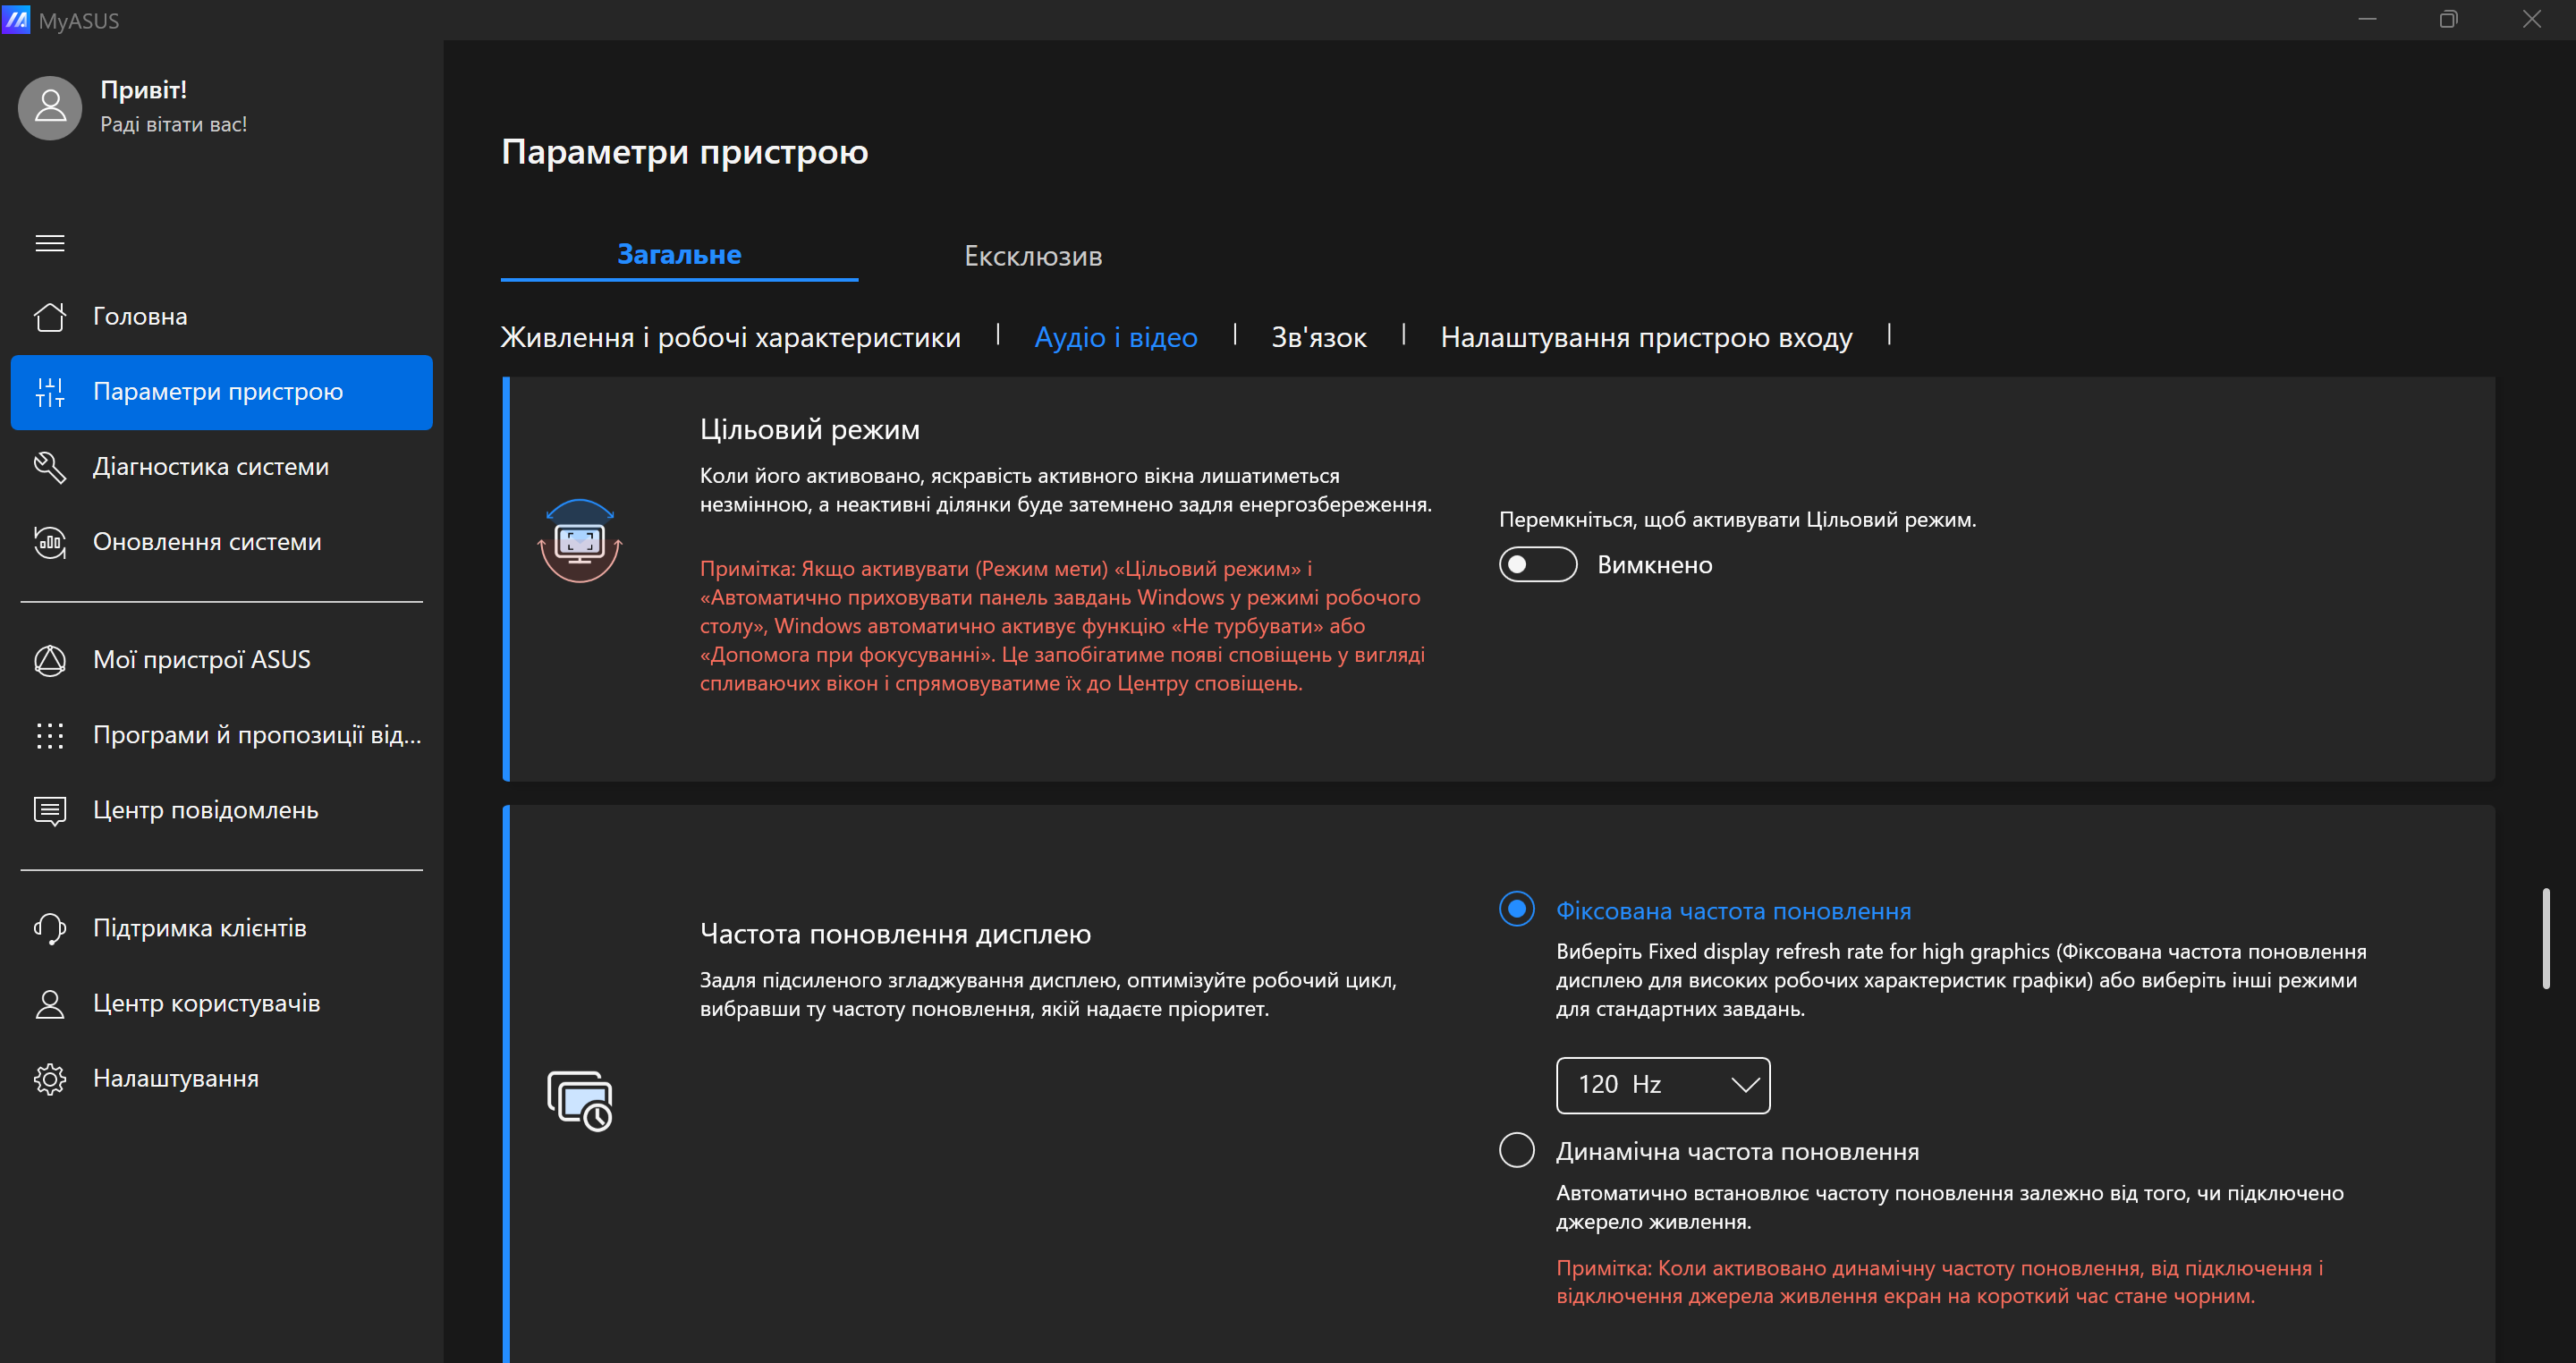Open the 120 Hz refresh rate dropdown
Image resolution: width=2576 pixels, height=1363 pixels.
[1662, 1085]
